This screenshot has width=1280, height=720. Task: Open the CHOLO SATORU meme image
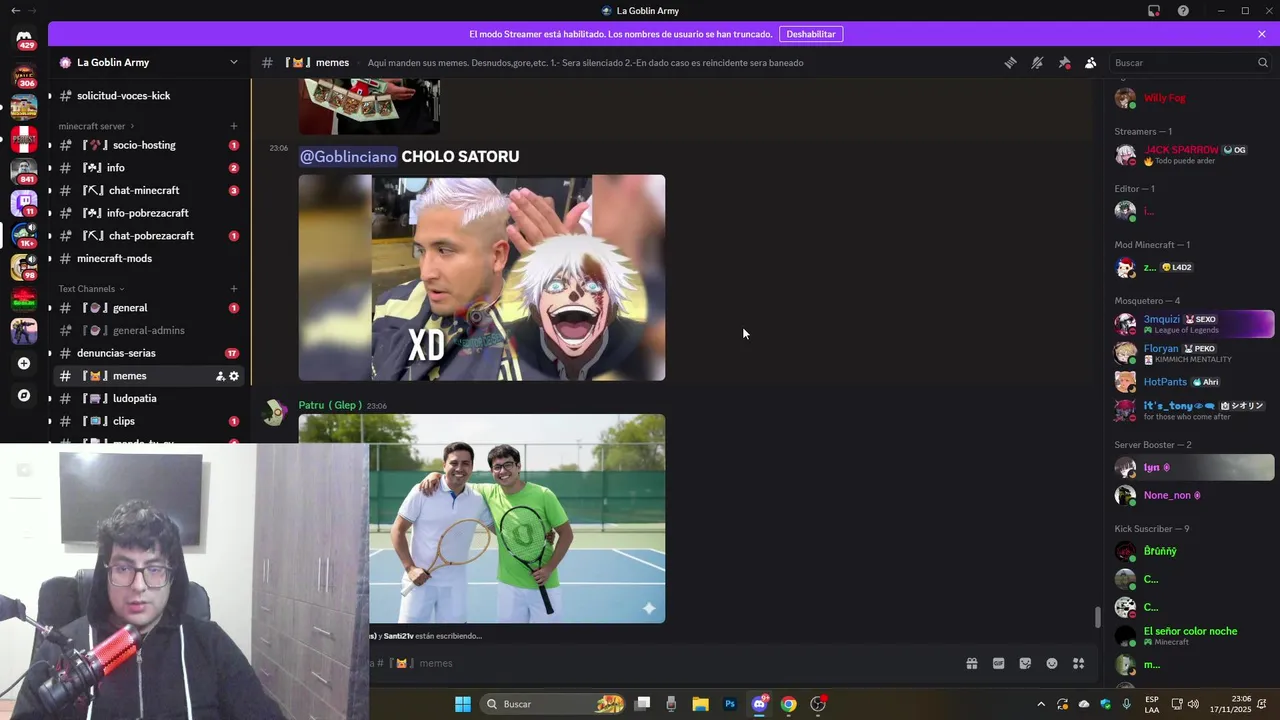tap(482, 278)
